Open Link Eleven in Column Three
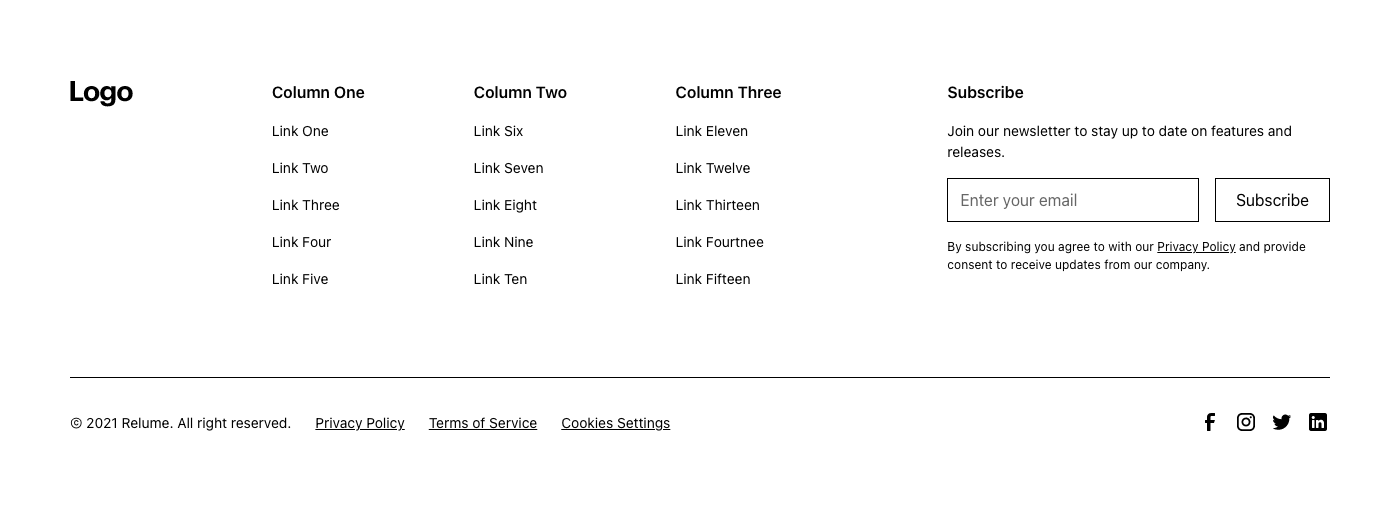The image size is (1400, 514). click(x=711, y=131)
